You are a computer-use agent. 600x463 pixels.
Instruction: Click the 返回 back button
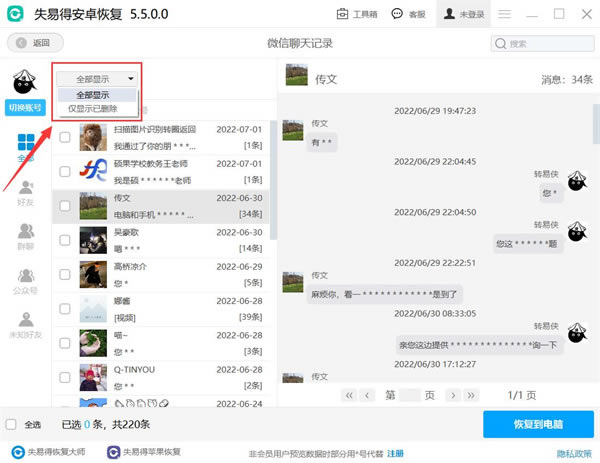coord(35,42)
